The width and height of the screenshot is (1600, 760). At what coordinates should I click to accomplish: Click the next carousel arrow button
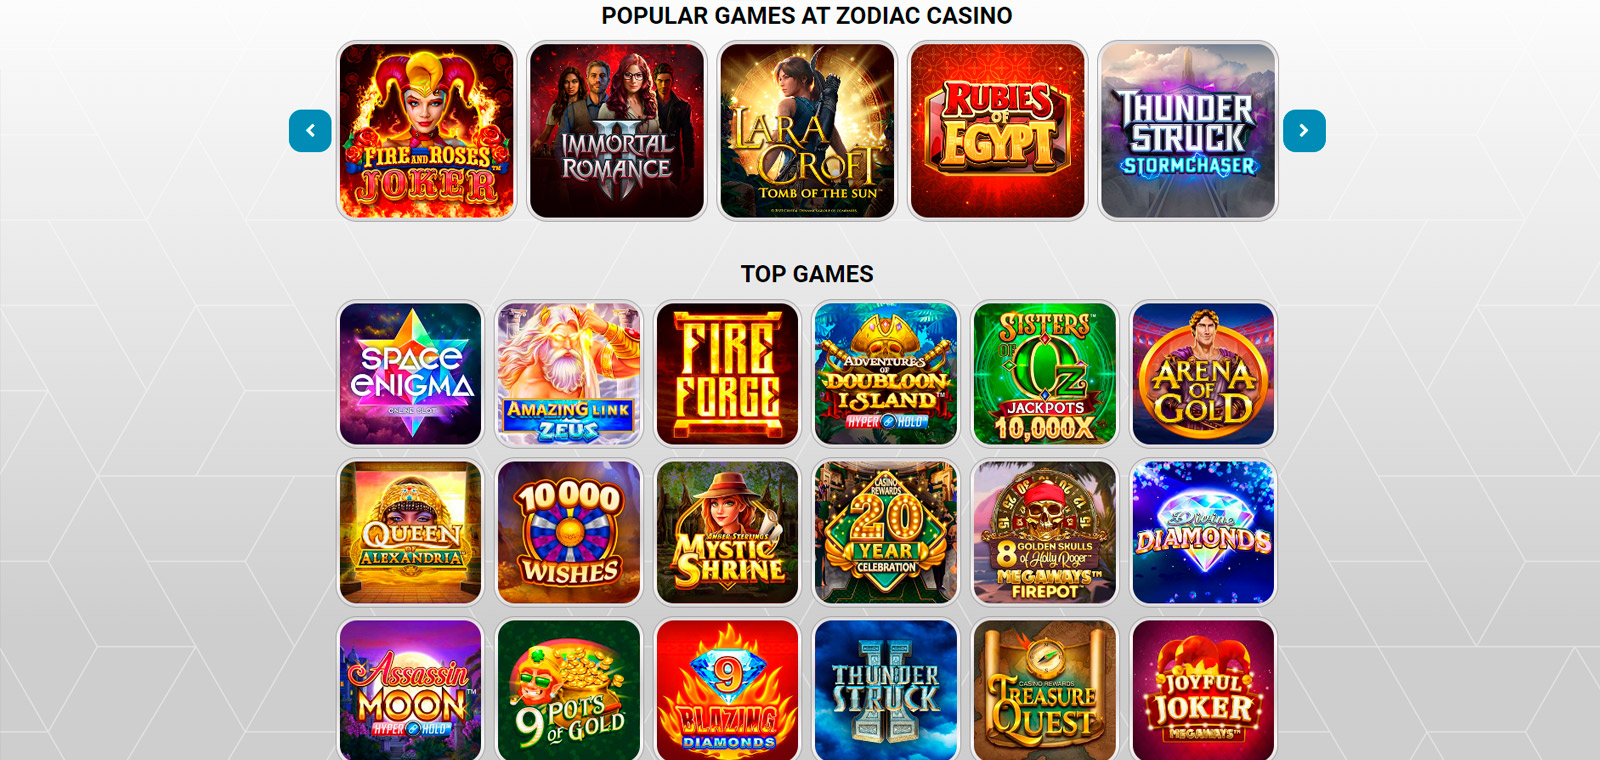click(x=1304, y=131)
